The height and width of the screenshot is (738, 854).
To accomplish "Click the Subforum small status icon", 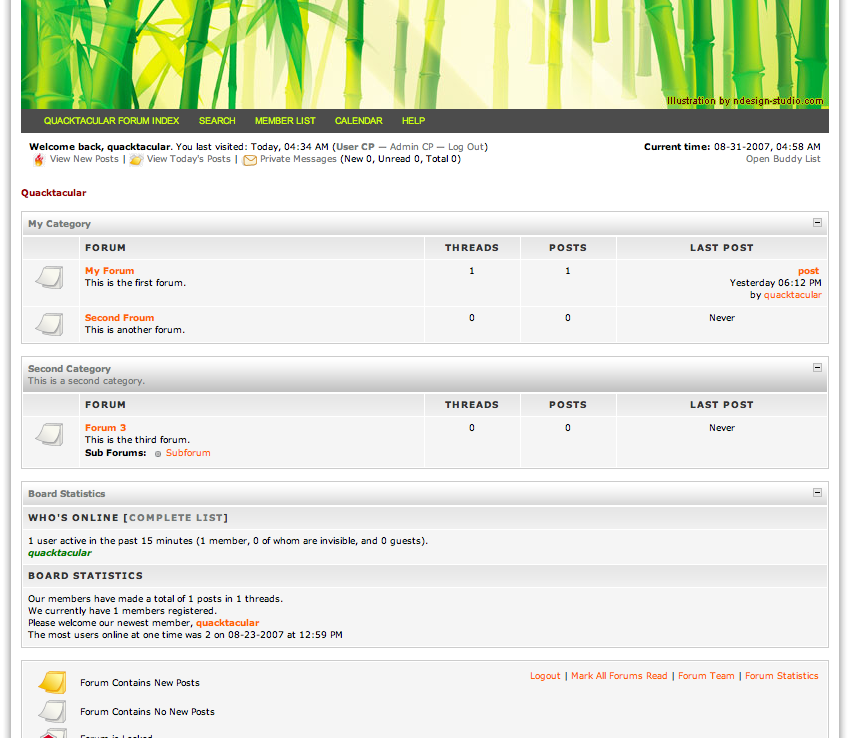I will [x=158, y=454].
